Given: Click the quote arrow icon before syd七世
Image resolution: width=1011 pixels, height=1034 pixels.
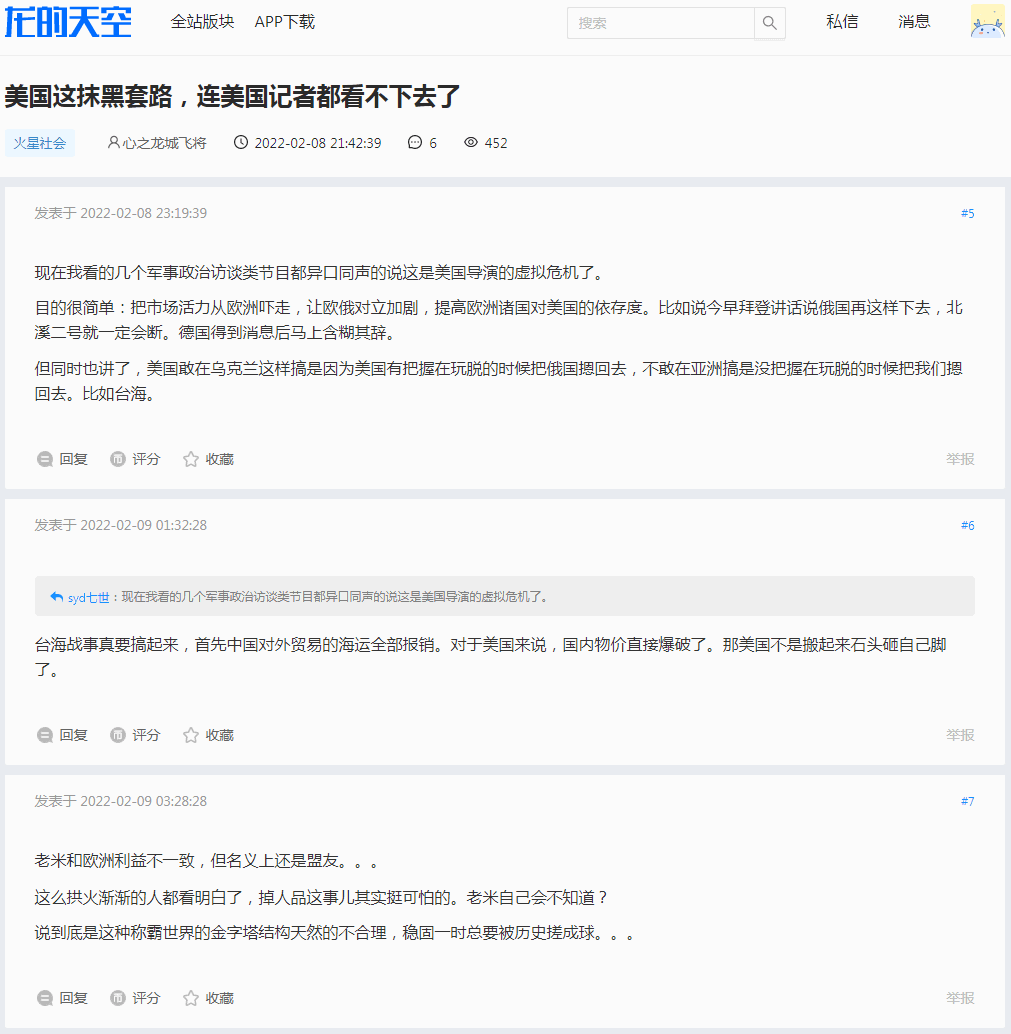Looking at the screenshot, I should pos(57,597).
